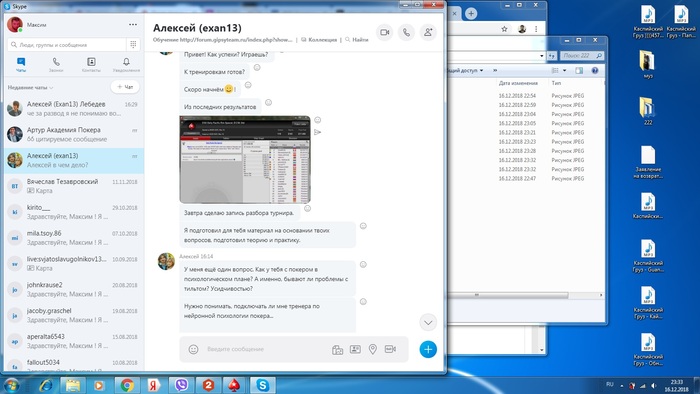Click the Введите сообщение input field
This screenshot has width=700, height=394.
[266, 349]
